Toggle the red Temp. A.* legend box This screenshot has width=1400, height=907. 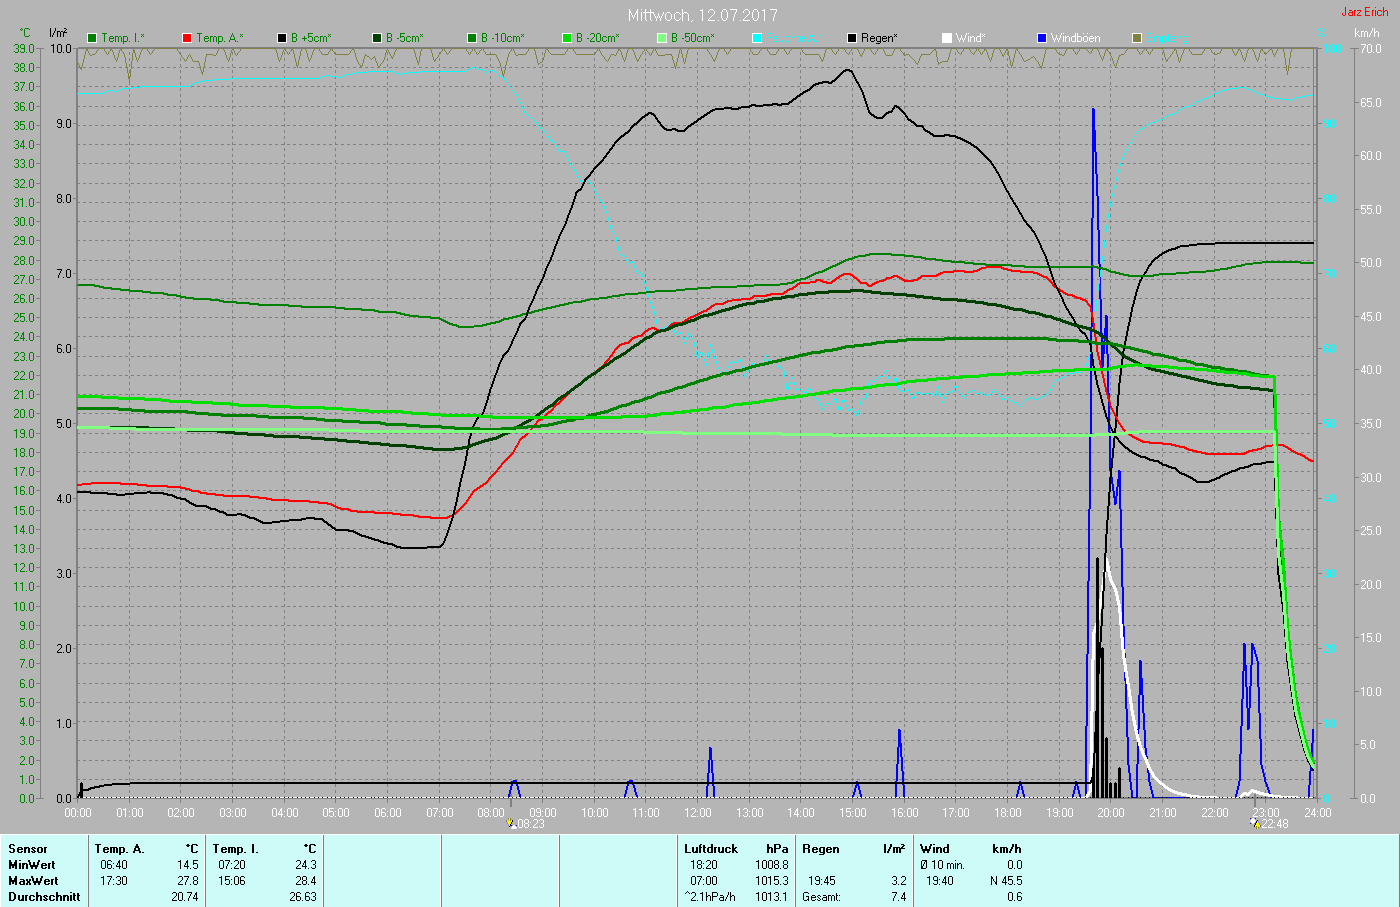pyautogui.click(x=187, y=38)
